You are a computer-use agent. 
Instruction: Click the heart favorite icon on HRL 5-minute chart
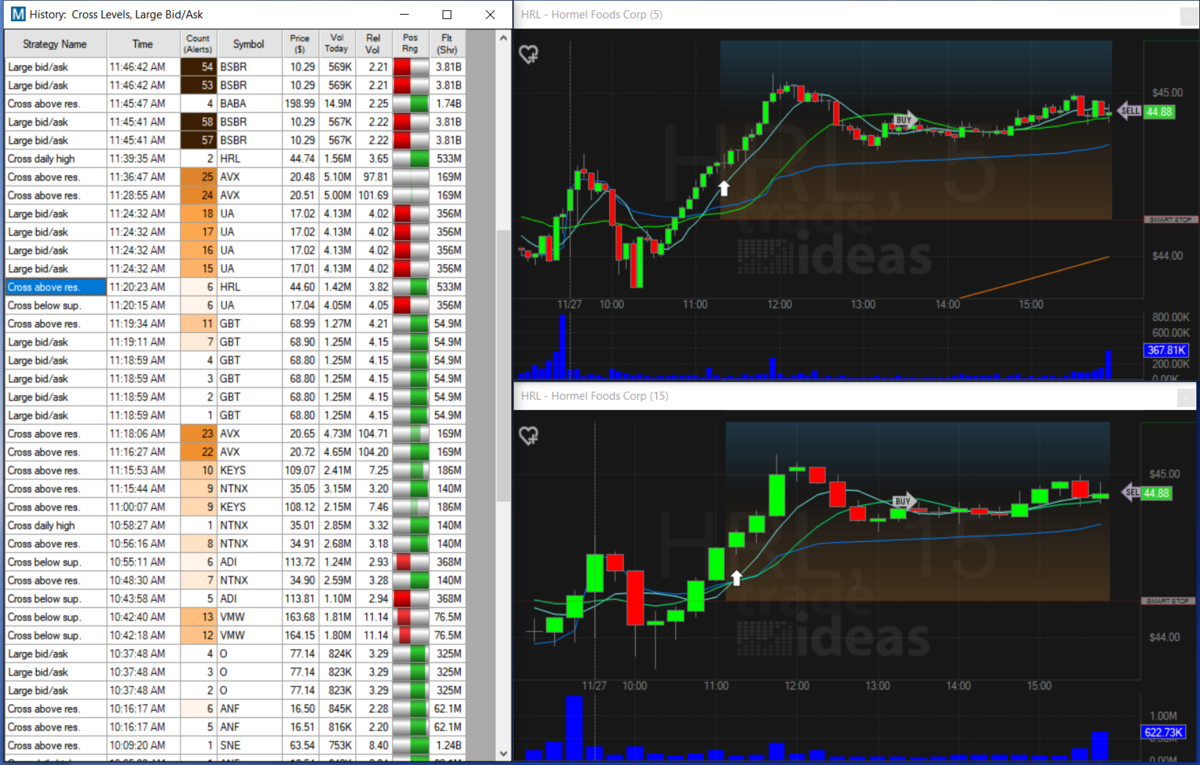click(x=530, y=55)
